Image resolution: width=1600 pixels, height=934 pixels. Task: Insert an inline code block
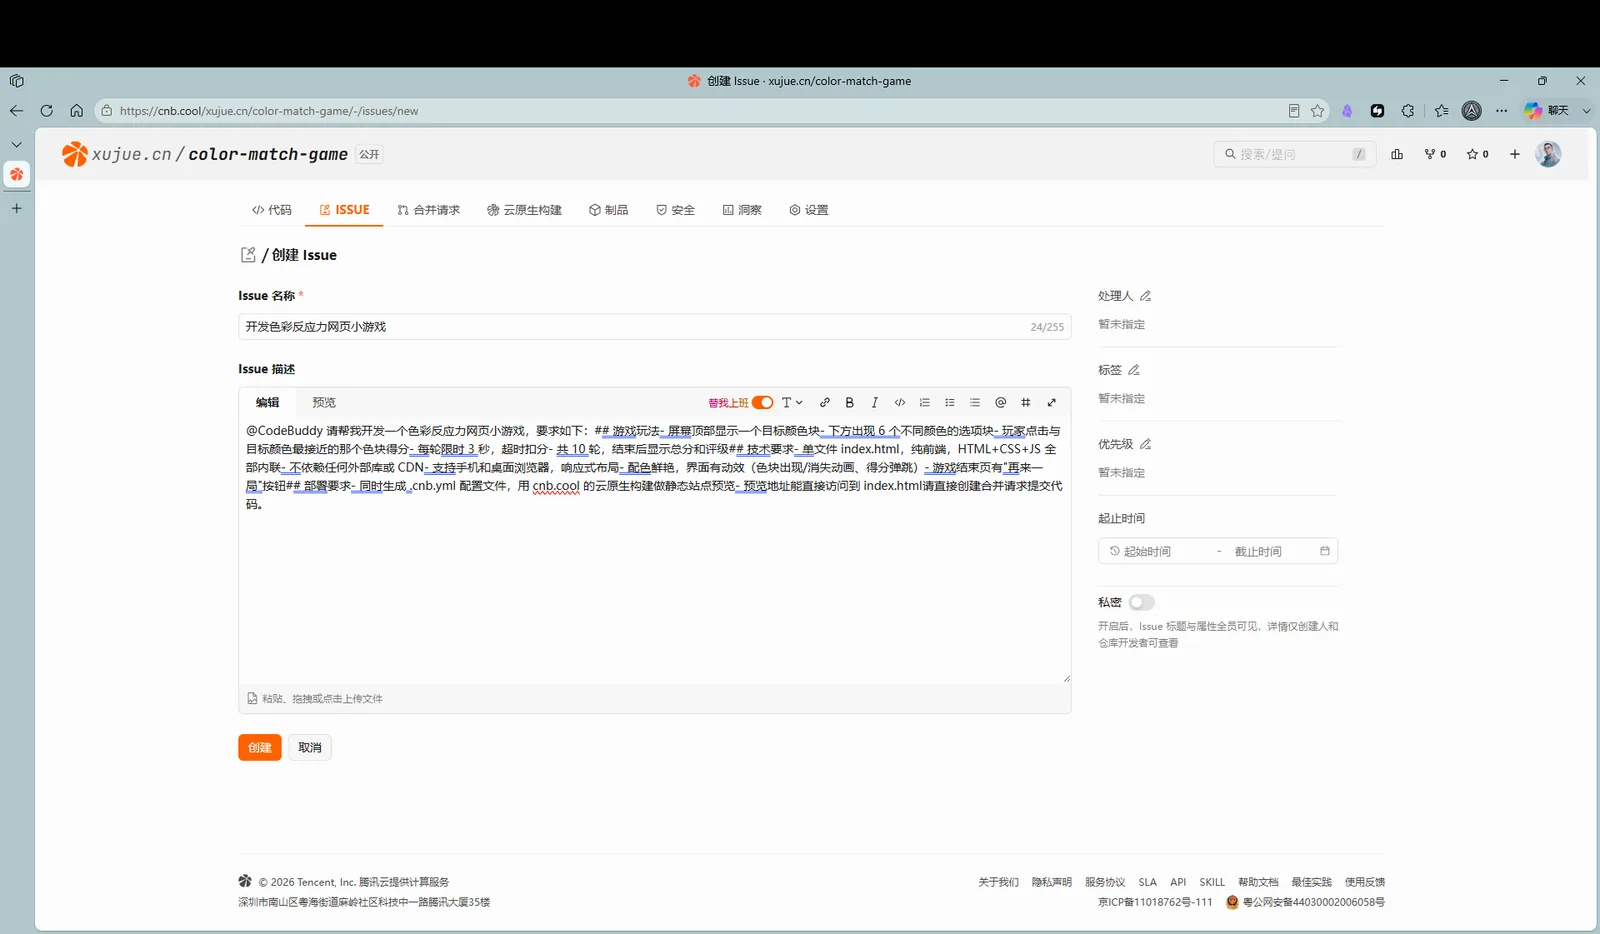(x=900, y=403)
